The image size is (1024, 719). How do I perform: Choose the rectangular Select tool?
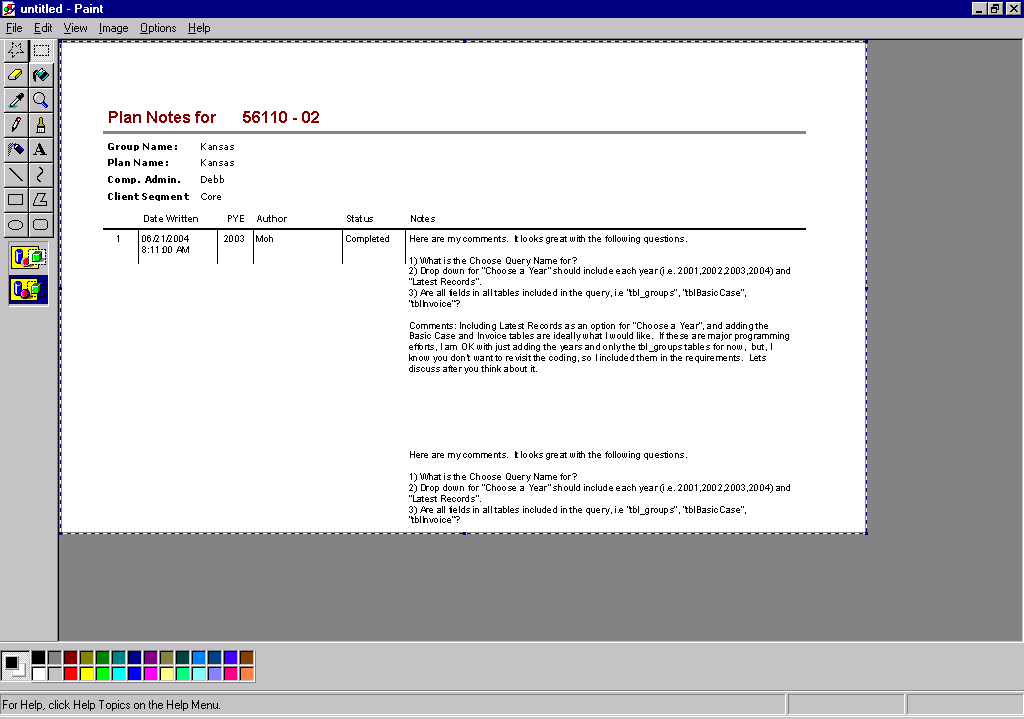point(40,50)
